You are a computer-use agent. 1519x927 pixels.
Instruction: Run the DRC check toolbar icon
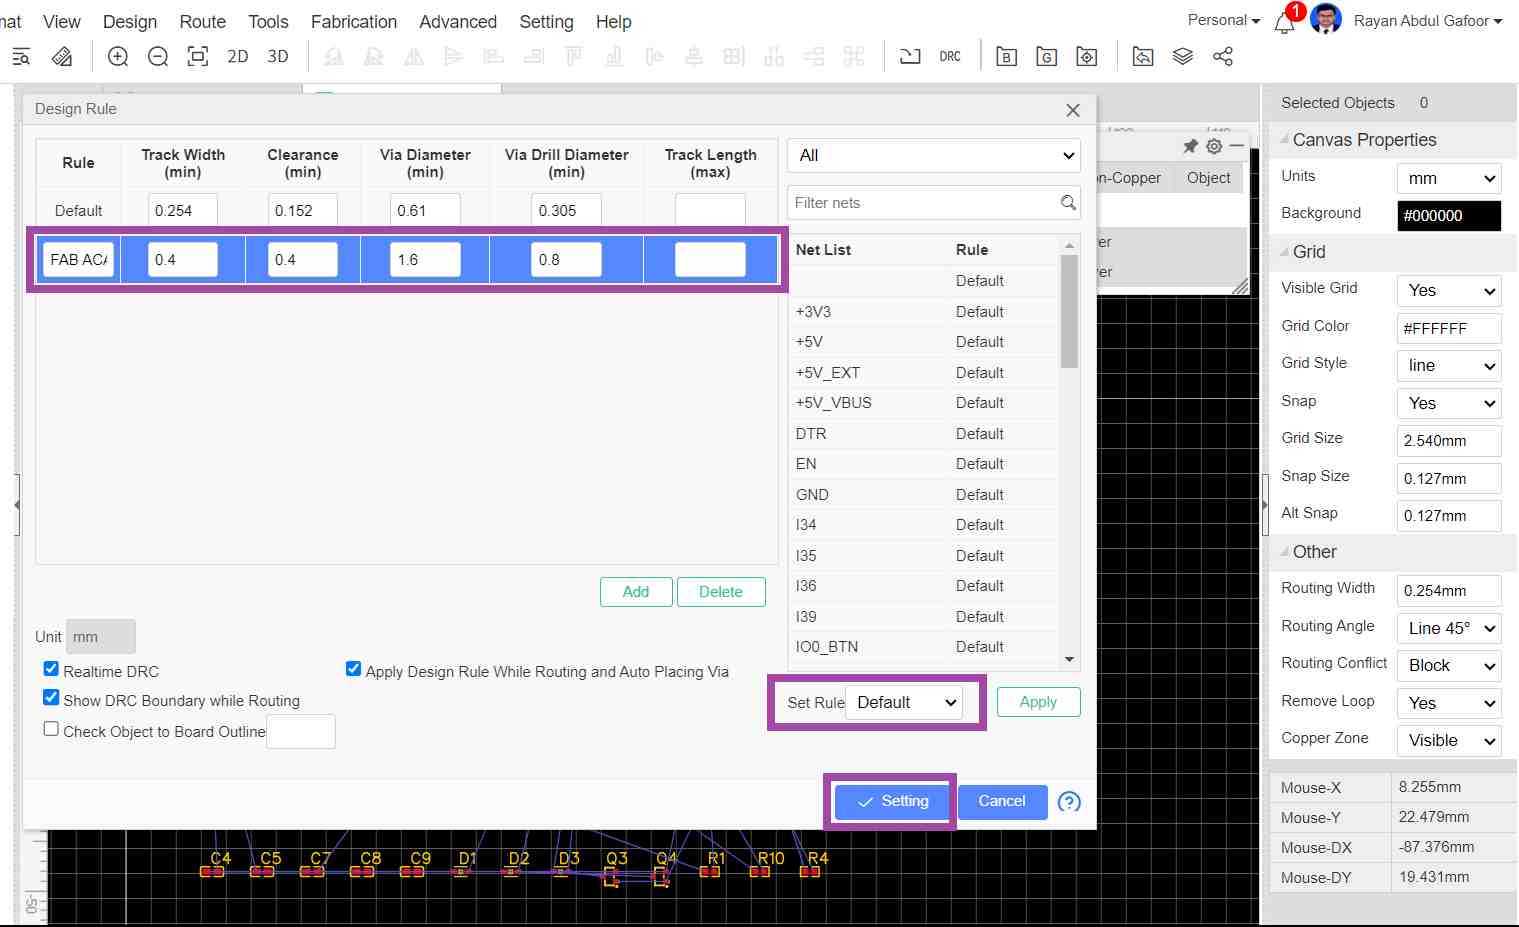[x=950, y=57]
